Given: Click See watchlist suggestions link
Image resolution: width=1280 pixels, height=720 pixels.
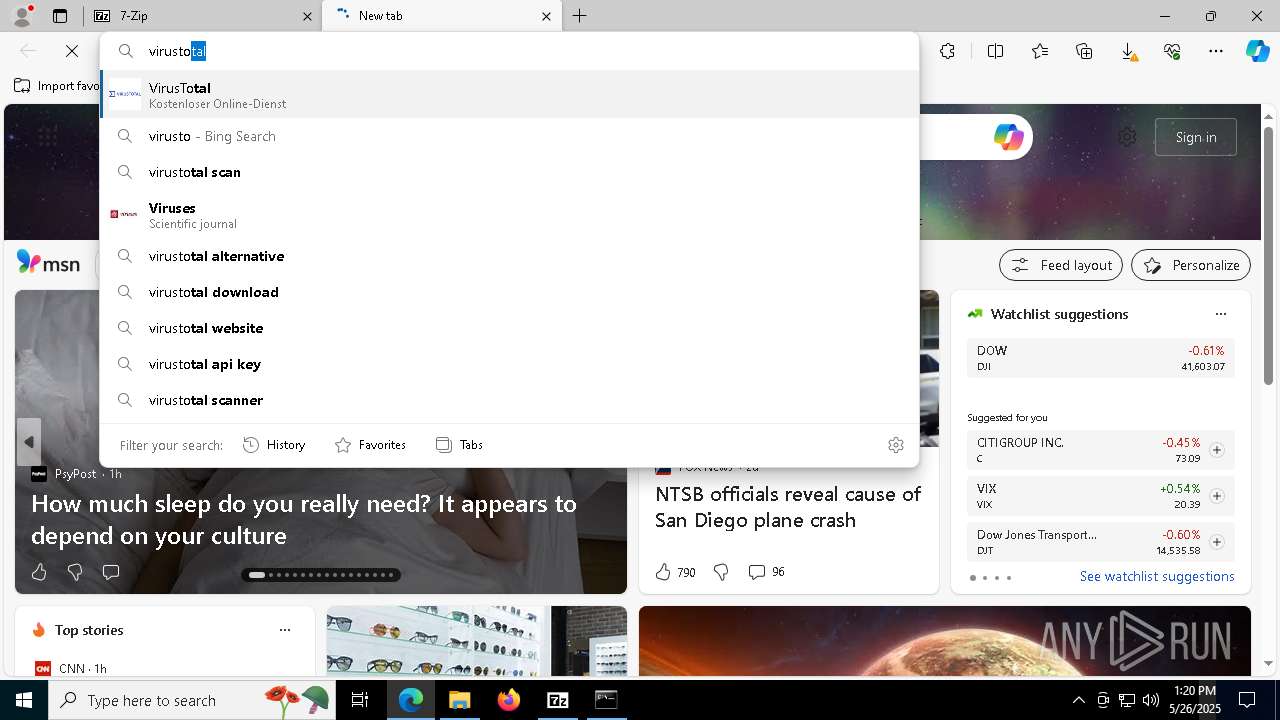Looking at the screenshot, I should click(1157, 577).
